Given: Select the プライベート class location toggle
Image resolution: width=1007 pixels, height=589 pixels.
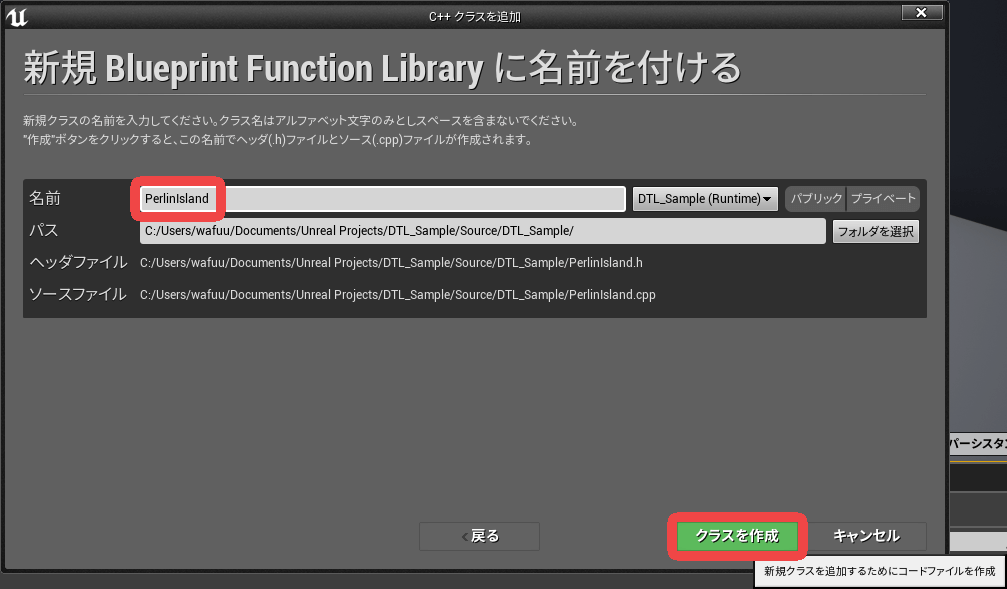Looking at the screenshot, I should tap(883, 199).
